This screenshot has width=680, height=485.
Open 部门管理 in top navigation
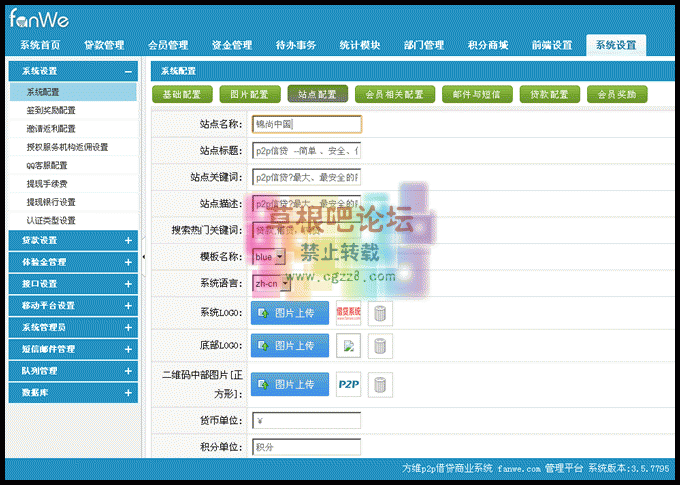coord(424,45)
